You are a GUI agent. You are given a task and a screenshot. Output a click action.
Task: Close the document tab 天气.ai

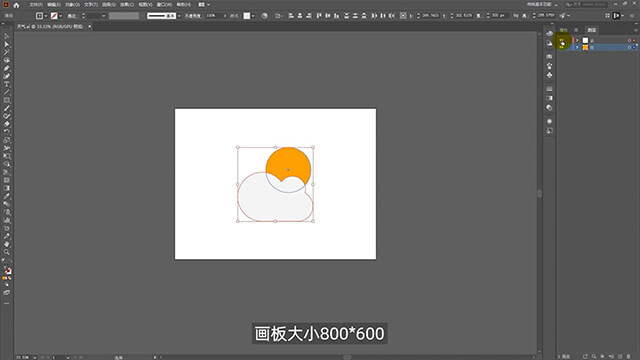point(89,27)
